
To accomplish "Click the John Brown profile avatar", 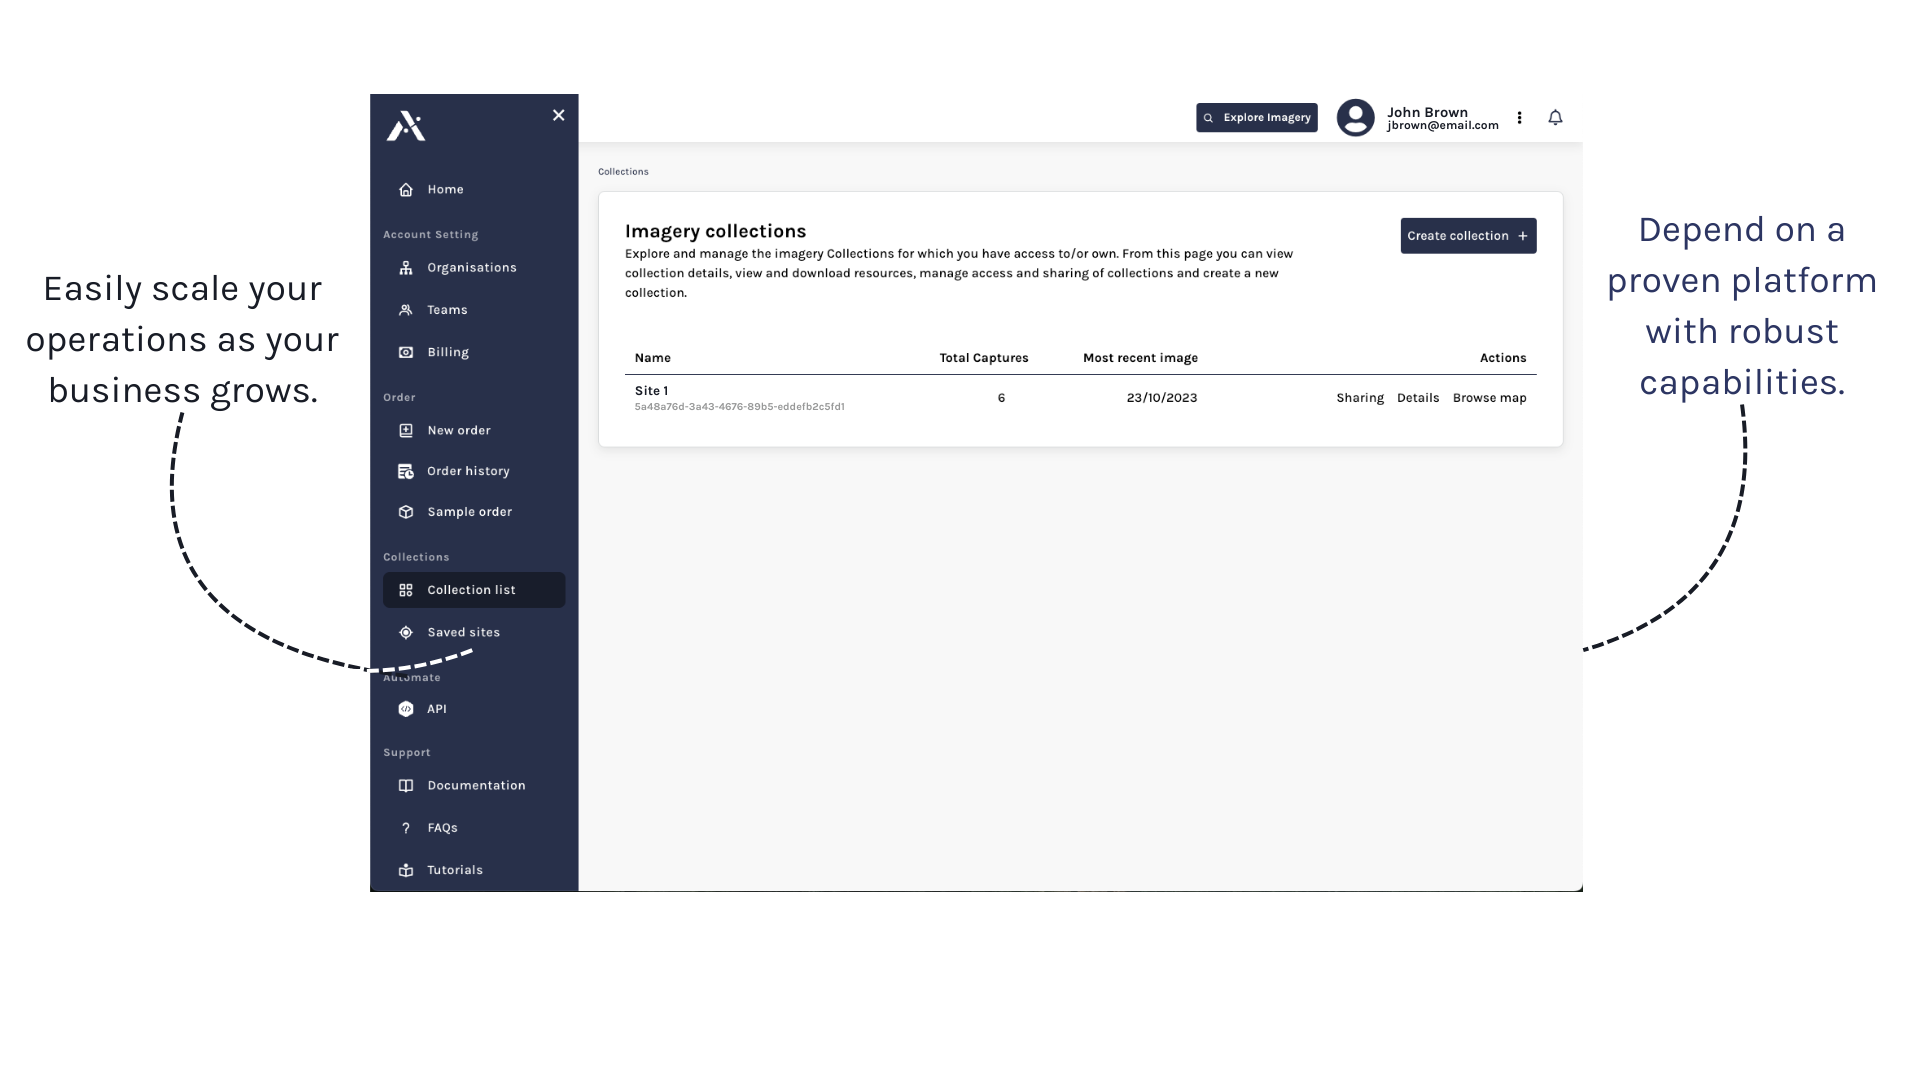I will click(x=1355, y=118).
